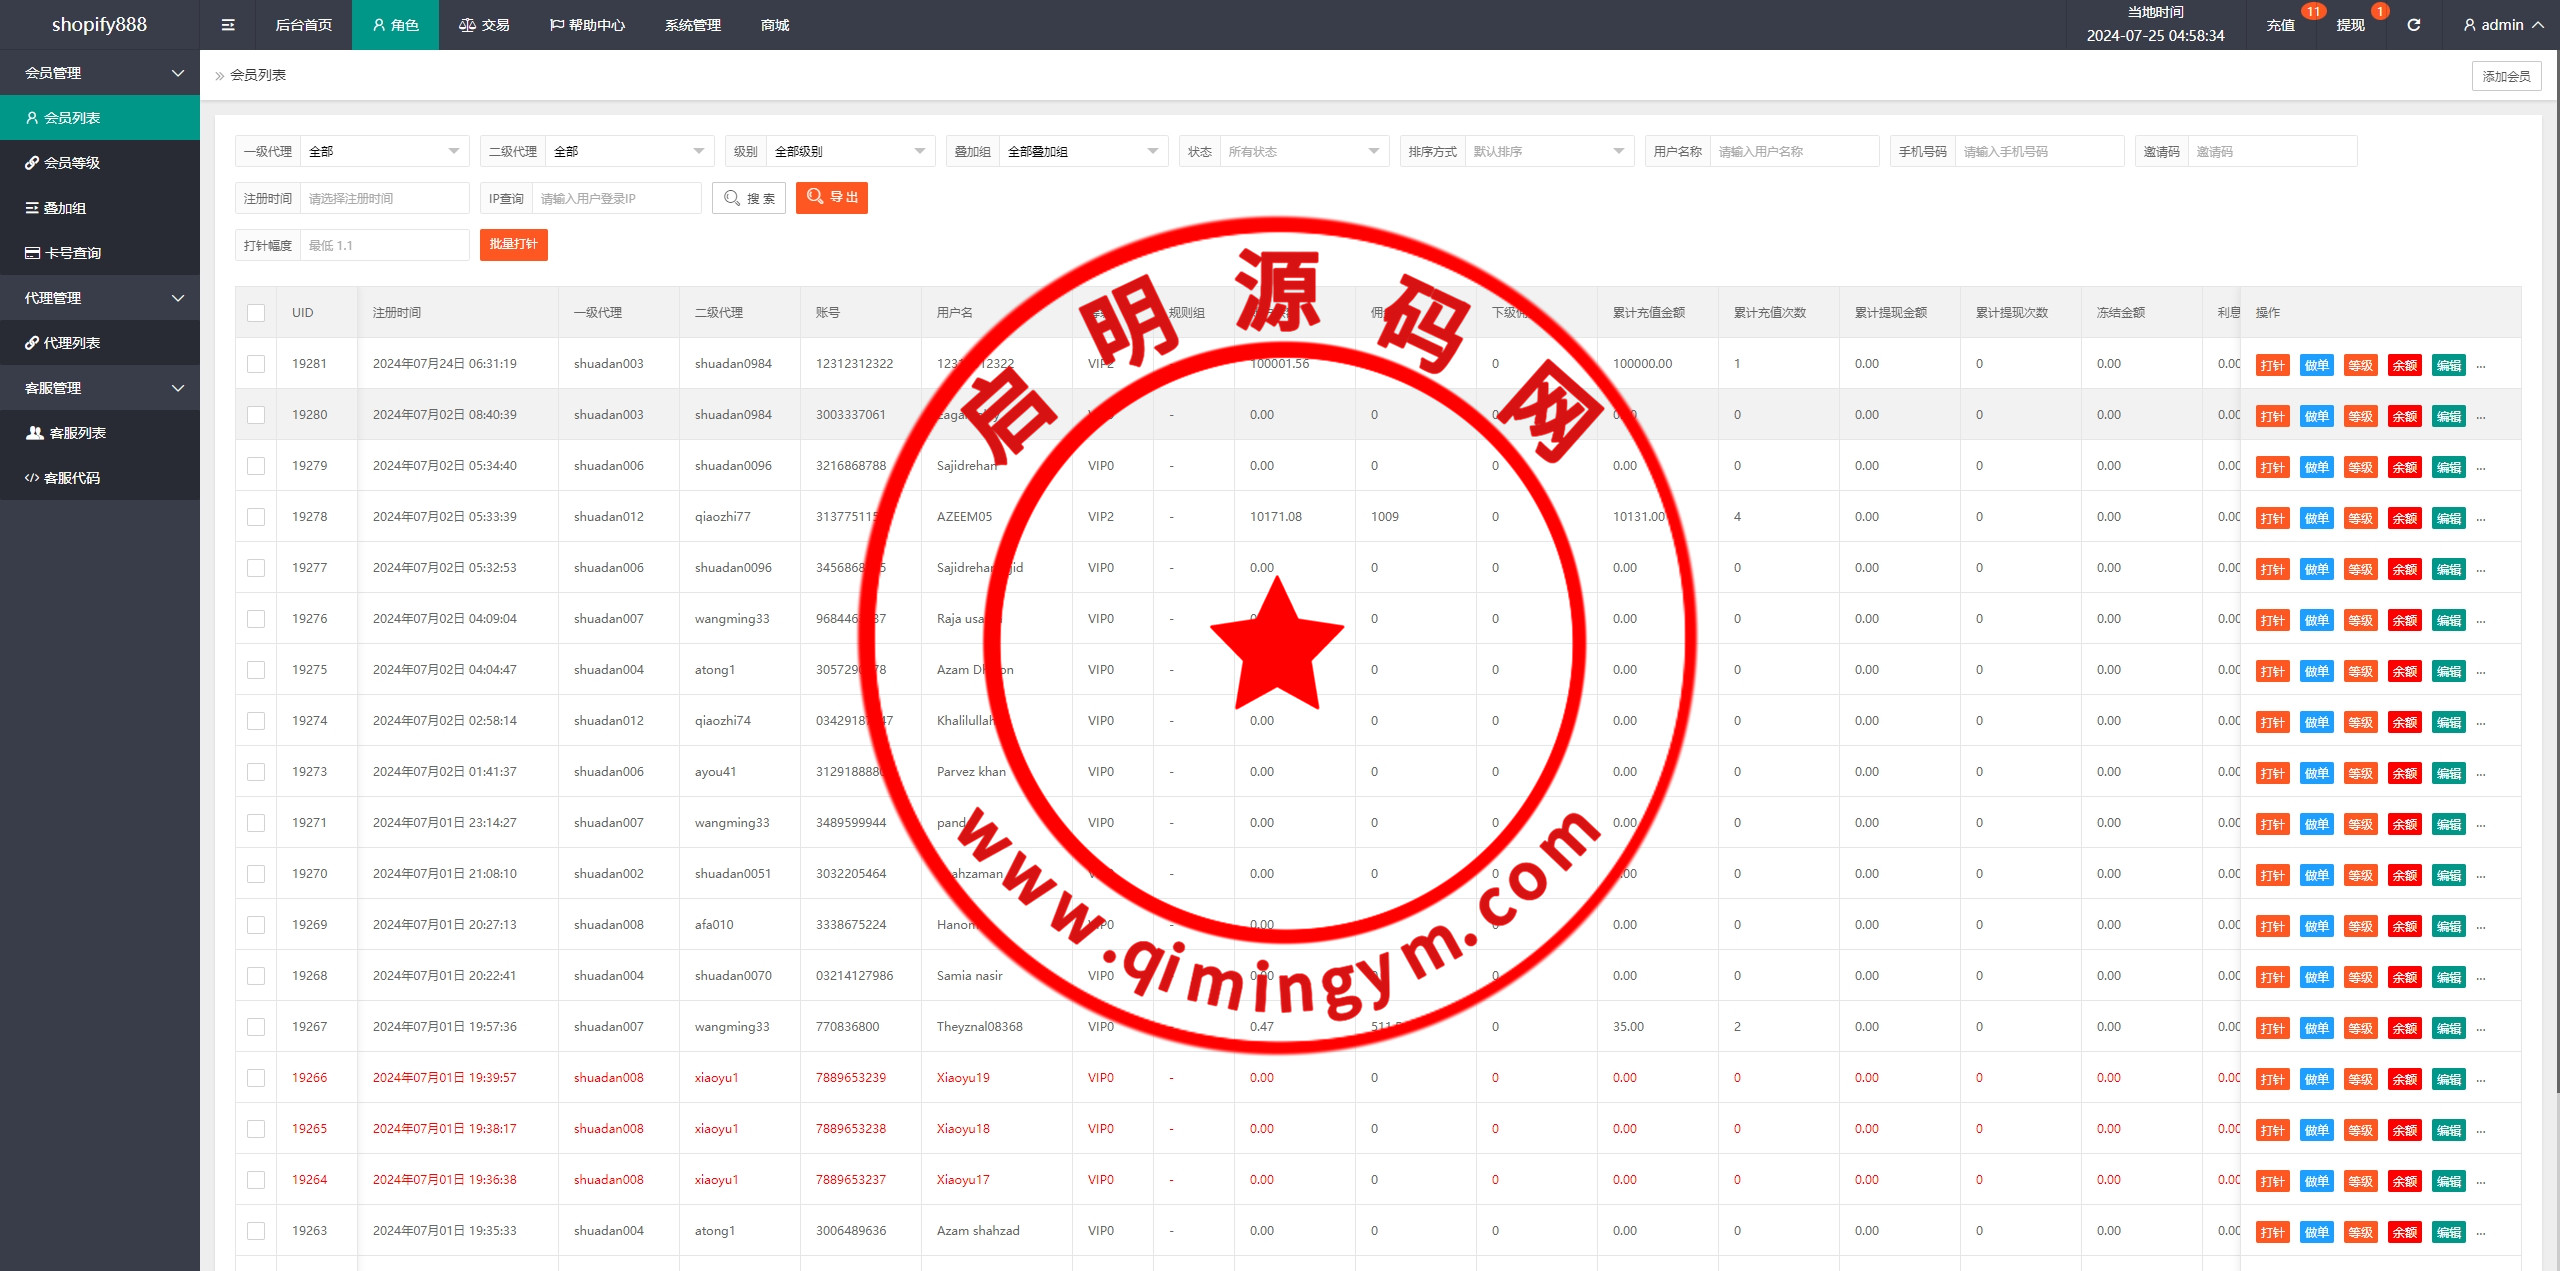The width and height of the screenshot is (2560, 1271).
Task: Open the 系统管理 top menu item
Action: pyautogui.click(x=692, y=25)
